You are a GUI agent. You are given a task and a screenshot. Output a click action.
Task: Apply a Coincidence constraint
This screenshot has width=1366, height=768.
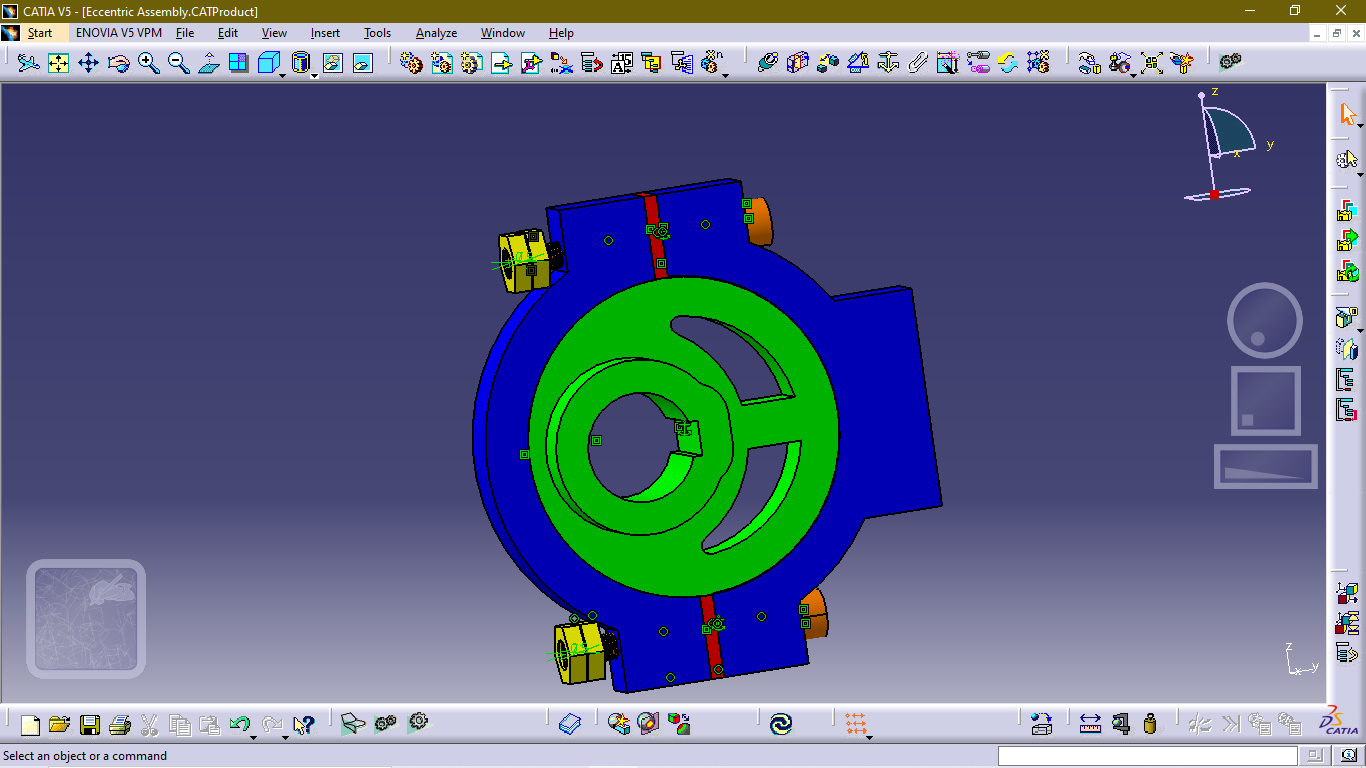[766, 63]
